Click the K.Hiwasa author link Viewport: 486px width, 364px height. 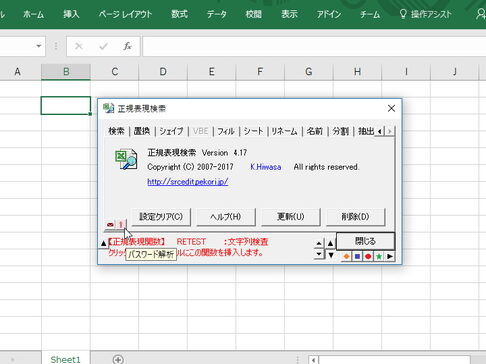266,167
